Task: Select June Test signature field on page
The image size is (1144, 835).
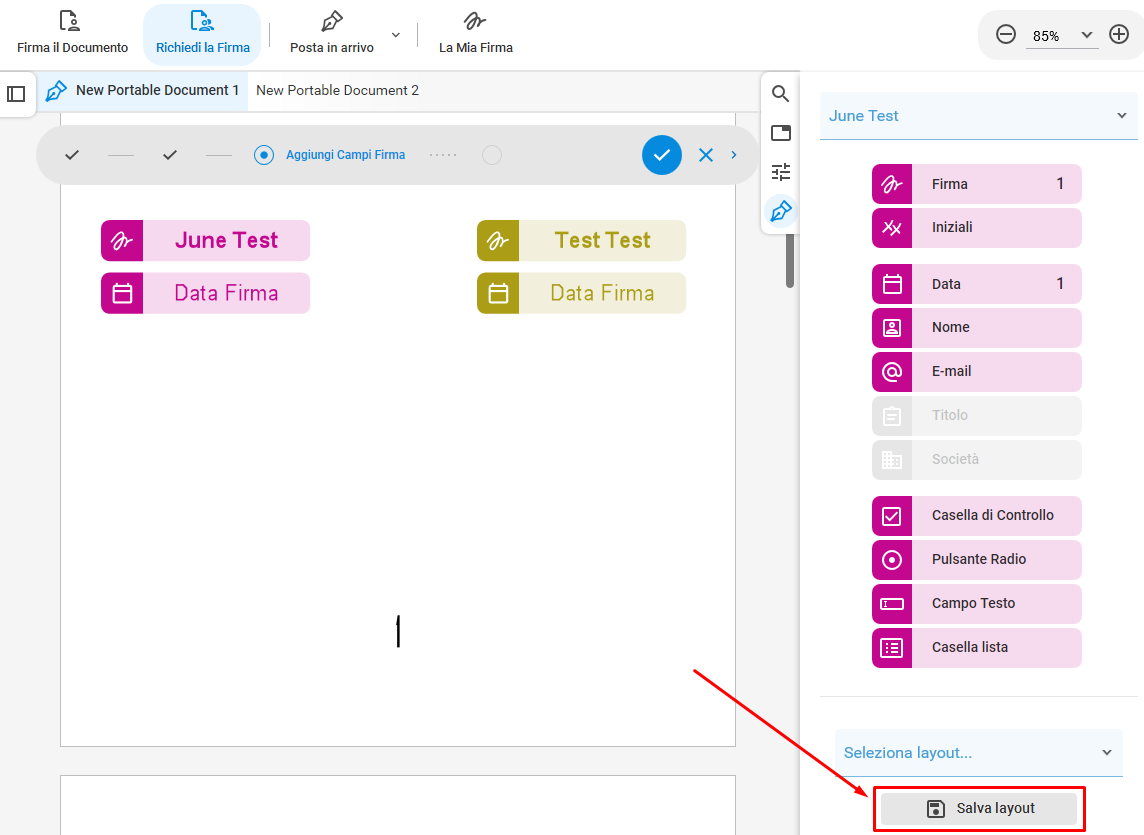Action: [205, 240]
